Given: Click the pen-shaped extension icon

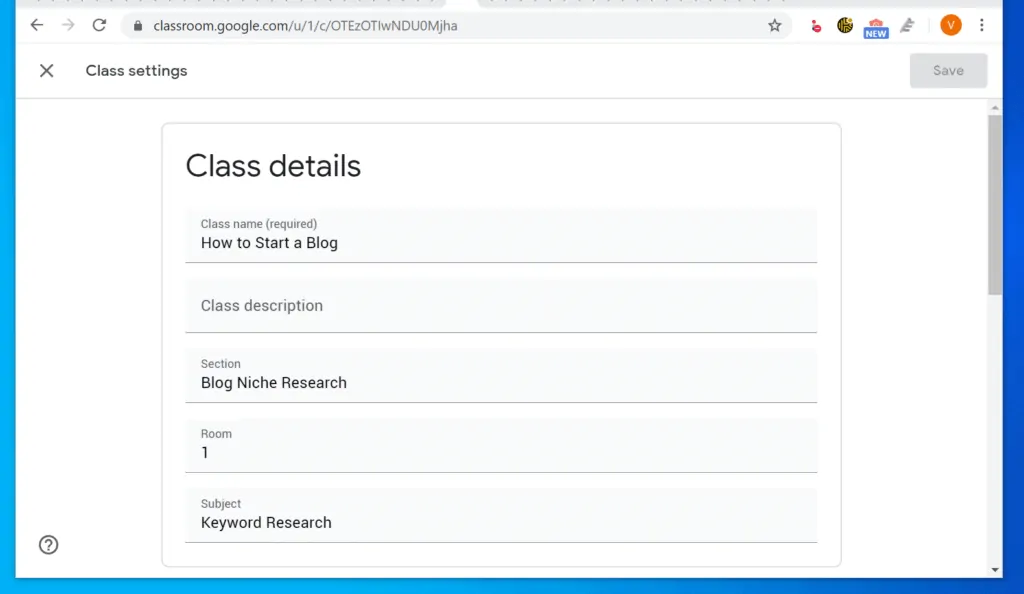Looking at the screenshot, I should pyautogui.click(x=906, y=25).
